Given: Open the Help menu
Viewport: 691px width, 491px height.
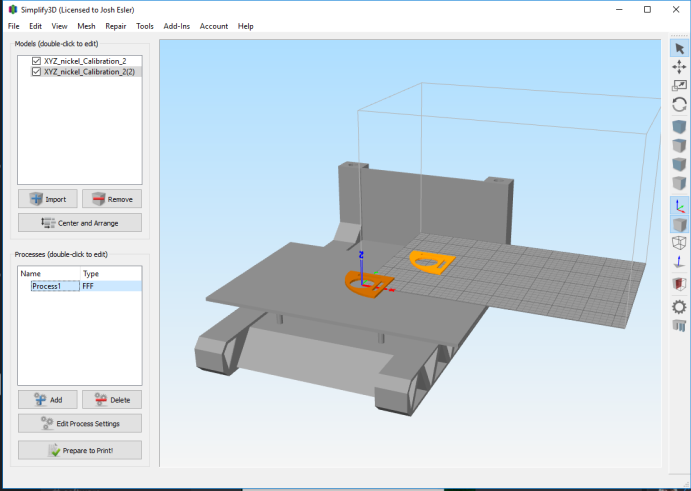Looking at the screenshot, I should (245, 26).
